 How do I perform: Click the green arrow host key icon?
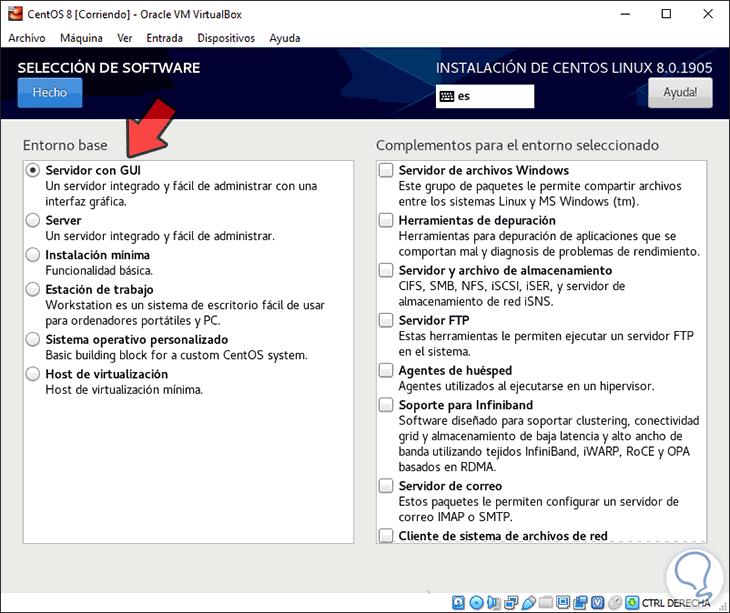tap(632, 603)
